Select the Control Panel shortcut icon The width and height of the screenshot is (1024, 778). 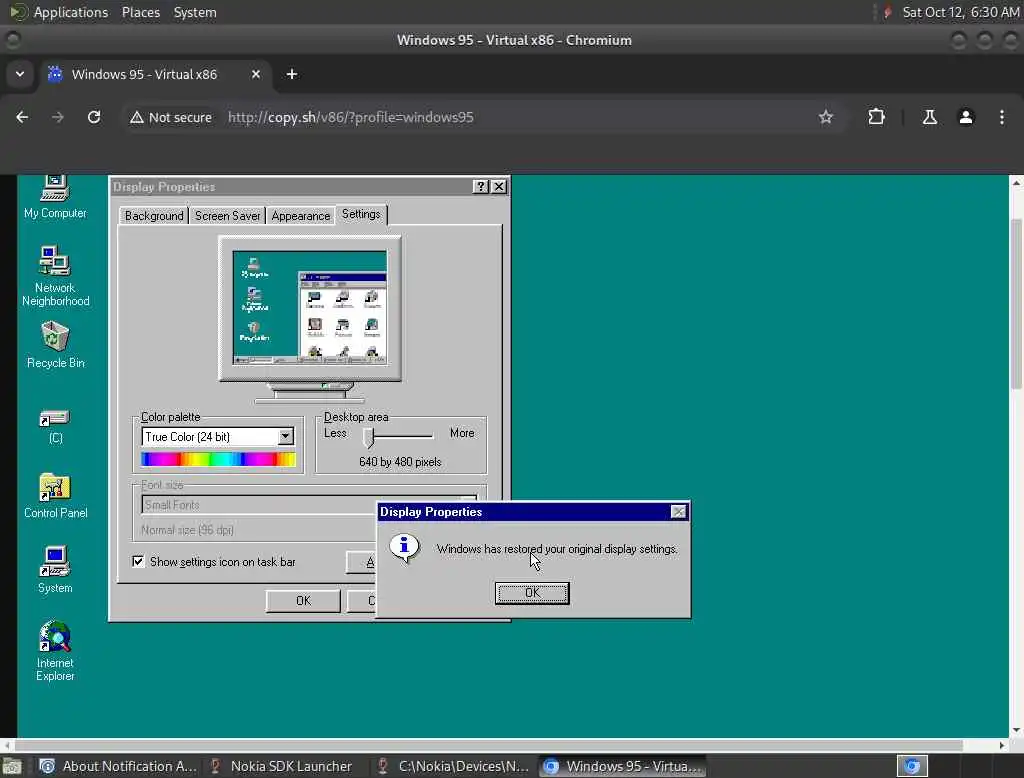(55, 496)
